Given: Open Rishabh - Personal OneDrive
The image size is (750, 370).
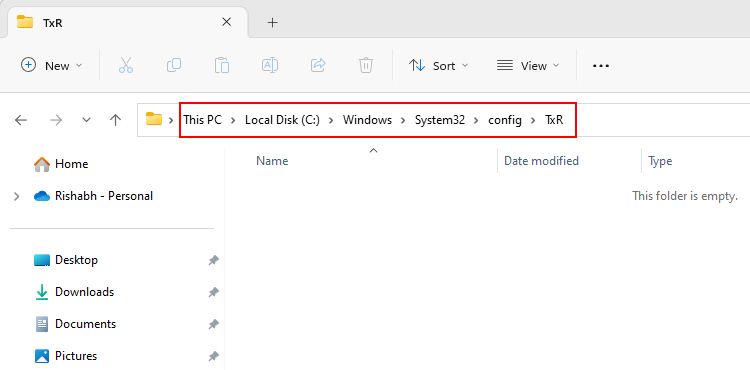Looking at the screenshot, I should pyautogui.click(x=93, y=196).
